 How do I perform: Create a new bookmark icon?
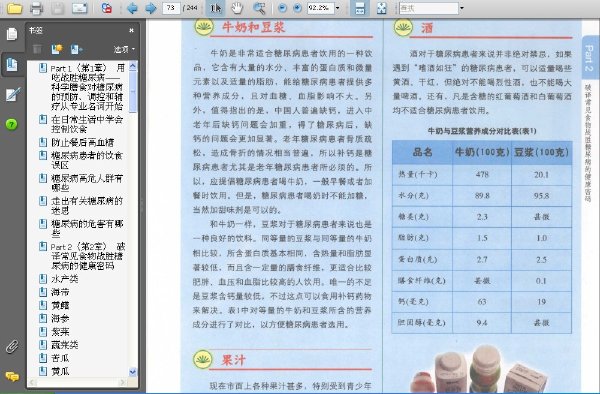(x=57, y=49)
